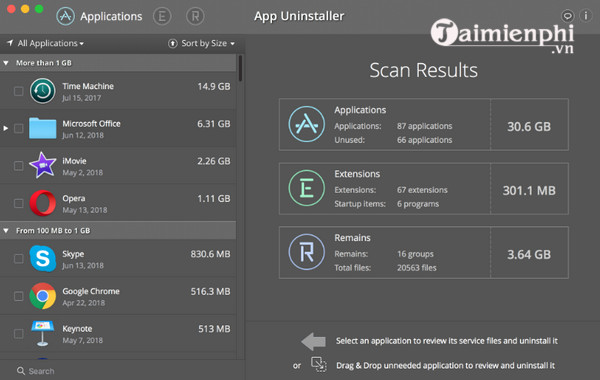Click the 14.9 GB size value

click(214, 86)
